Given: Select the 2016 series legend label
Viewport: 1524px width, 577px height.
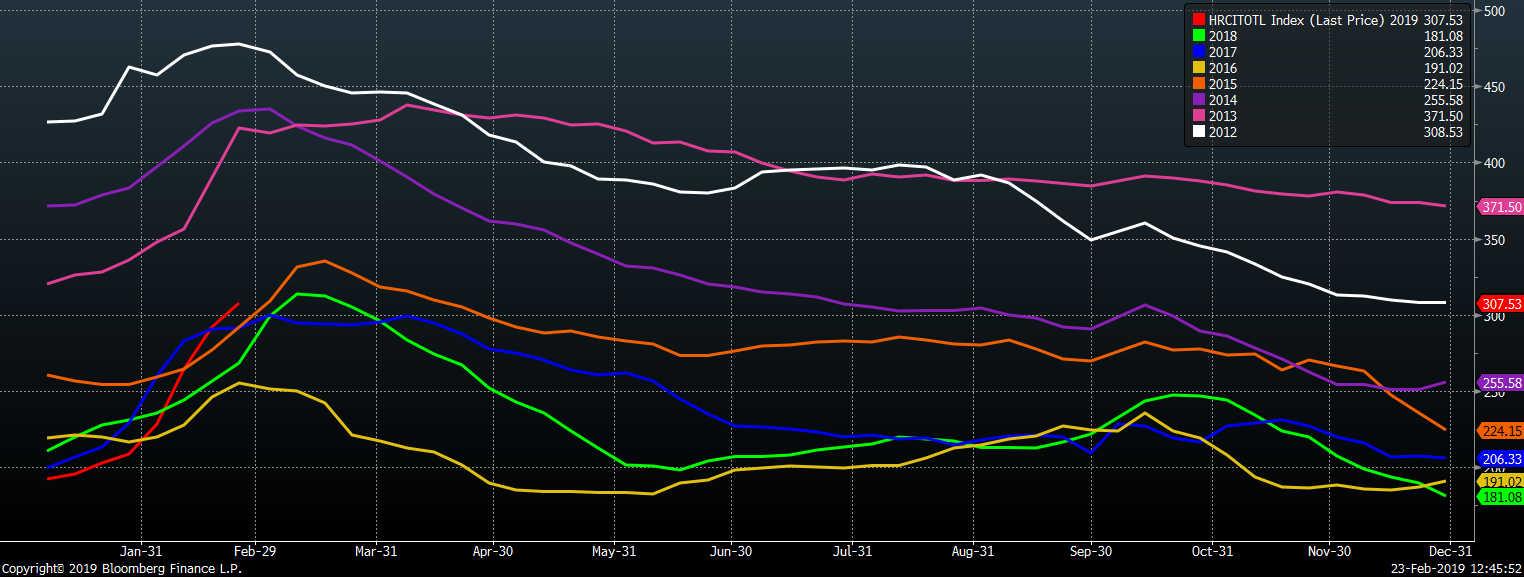Looking at the screenshot, I should point(1223,68).
